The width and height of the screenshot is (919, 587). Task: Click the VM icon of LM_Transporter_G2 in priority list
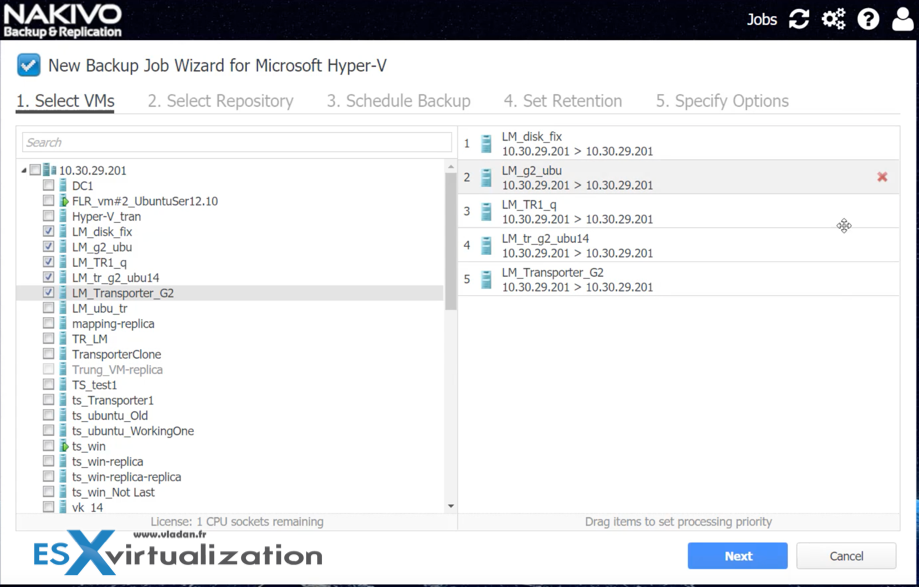coord(486,279)
